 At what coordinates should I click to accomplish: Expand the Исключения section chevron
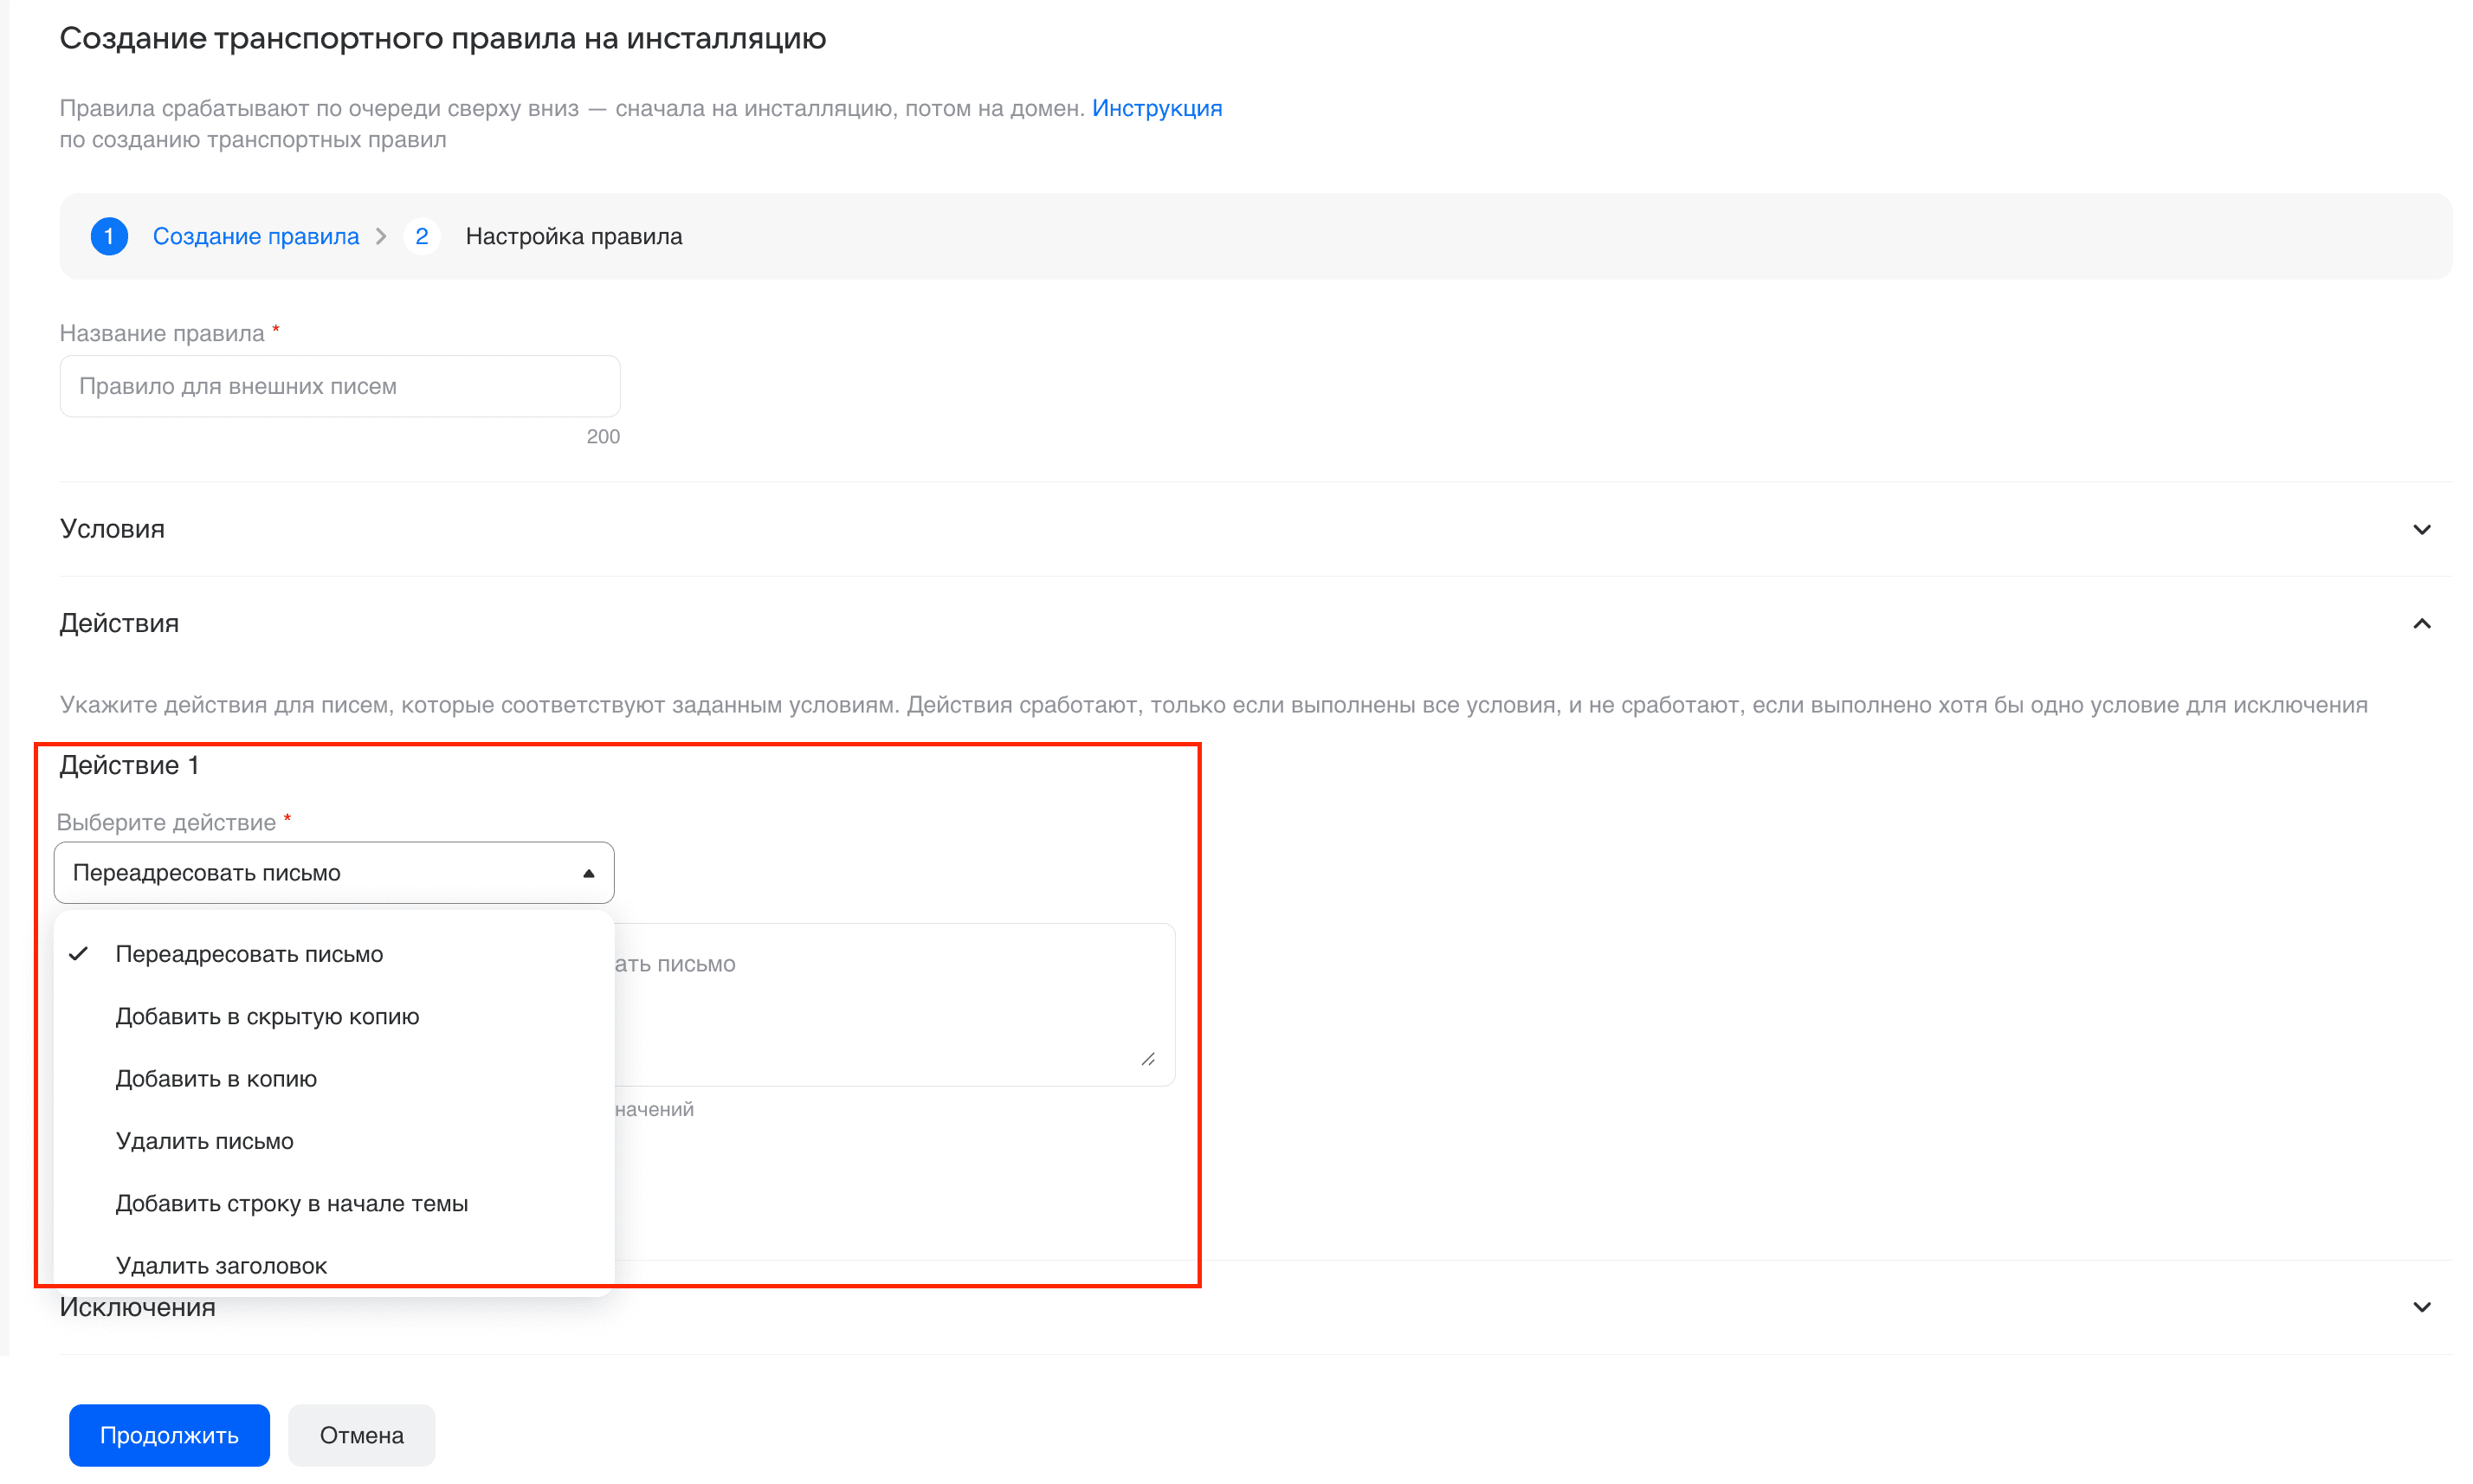2421,1307
